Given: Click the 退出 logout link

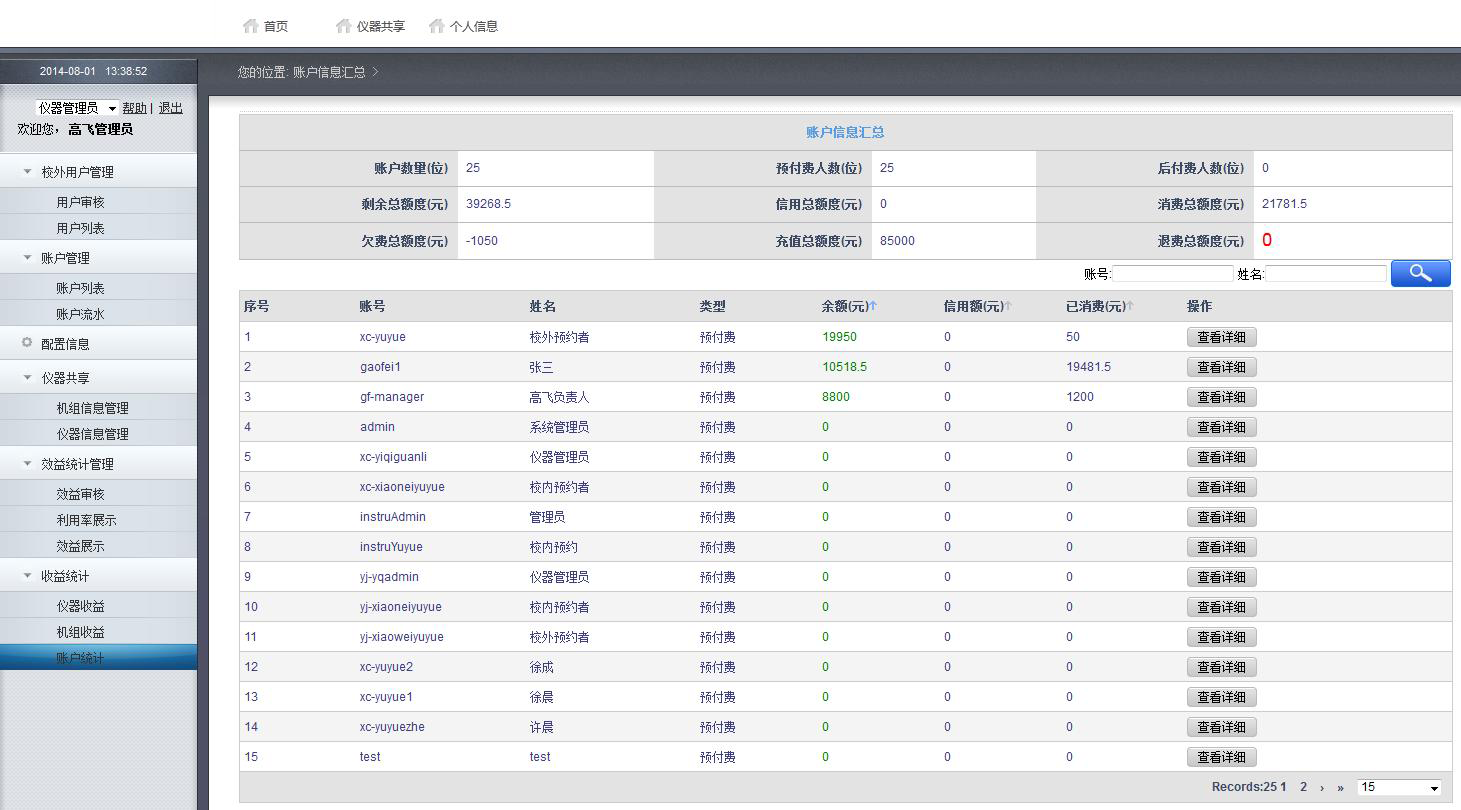Looking at the screenshot, I should point(171,108).
